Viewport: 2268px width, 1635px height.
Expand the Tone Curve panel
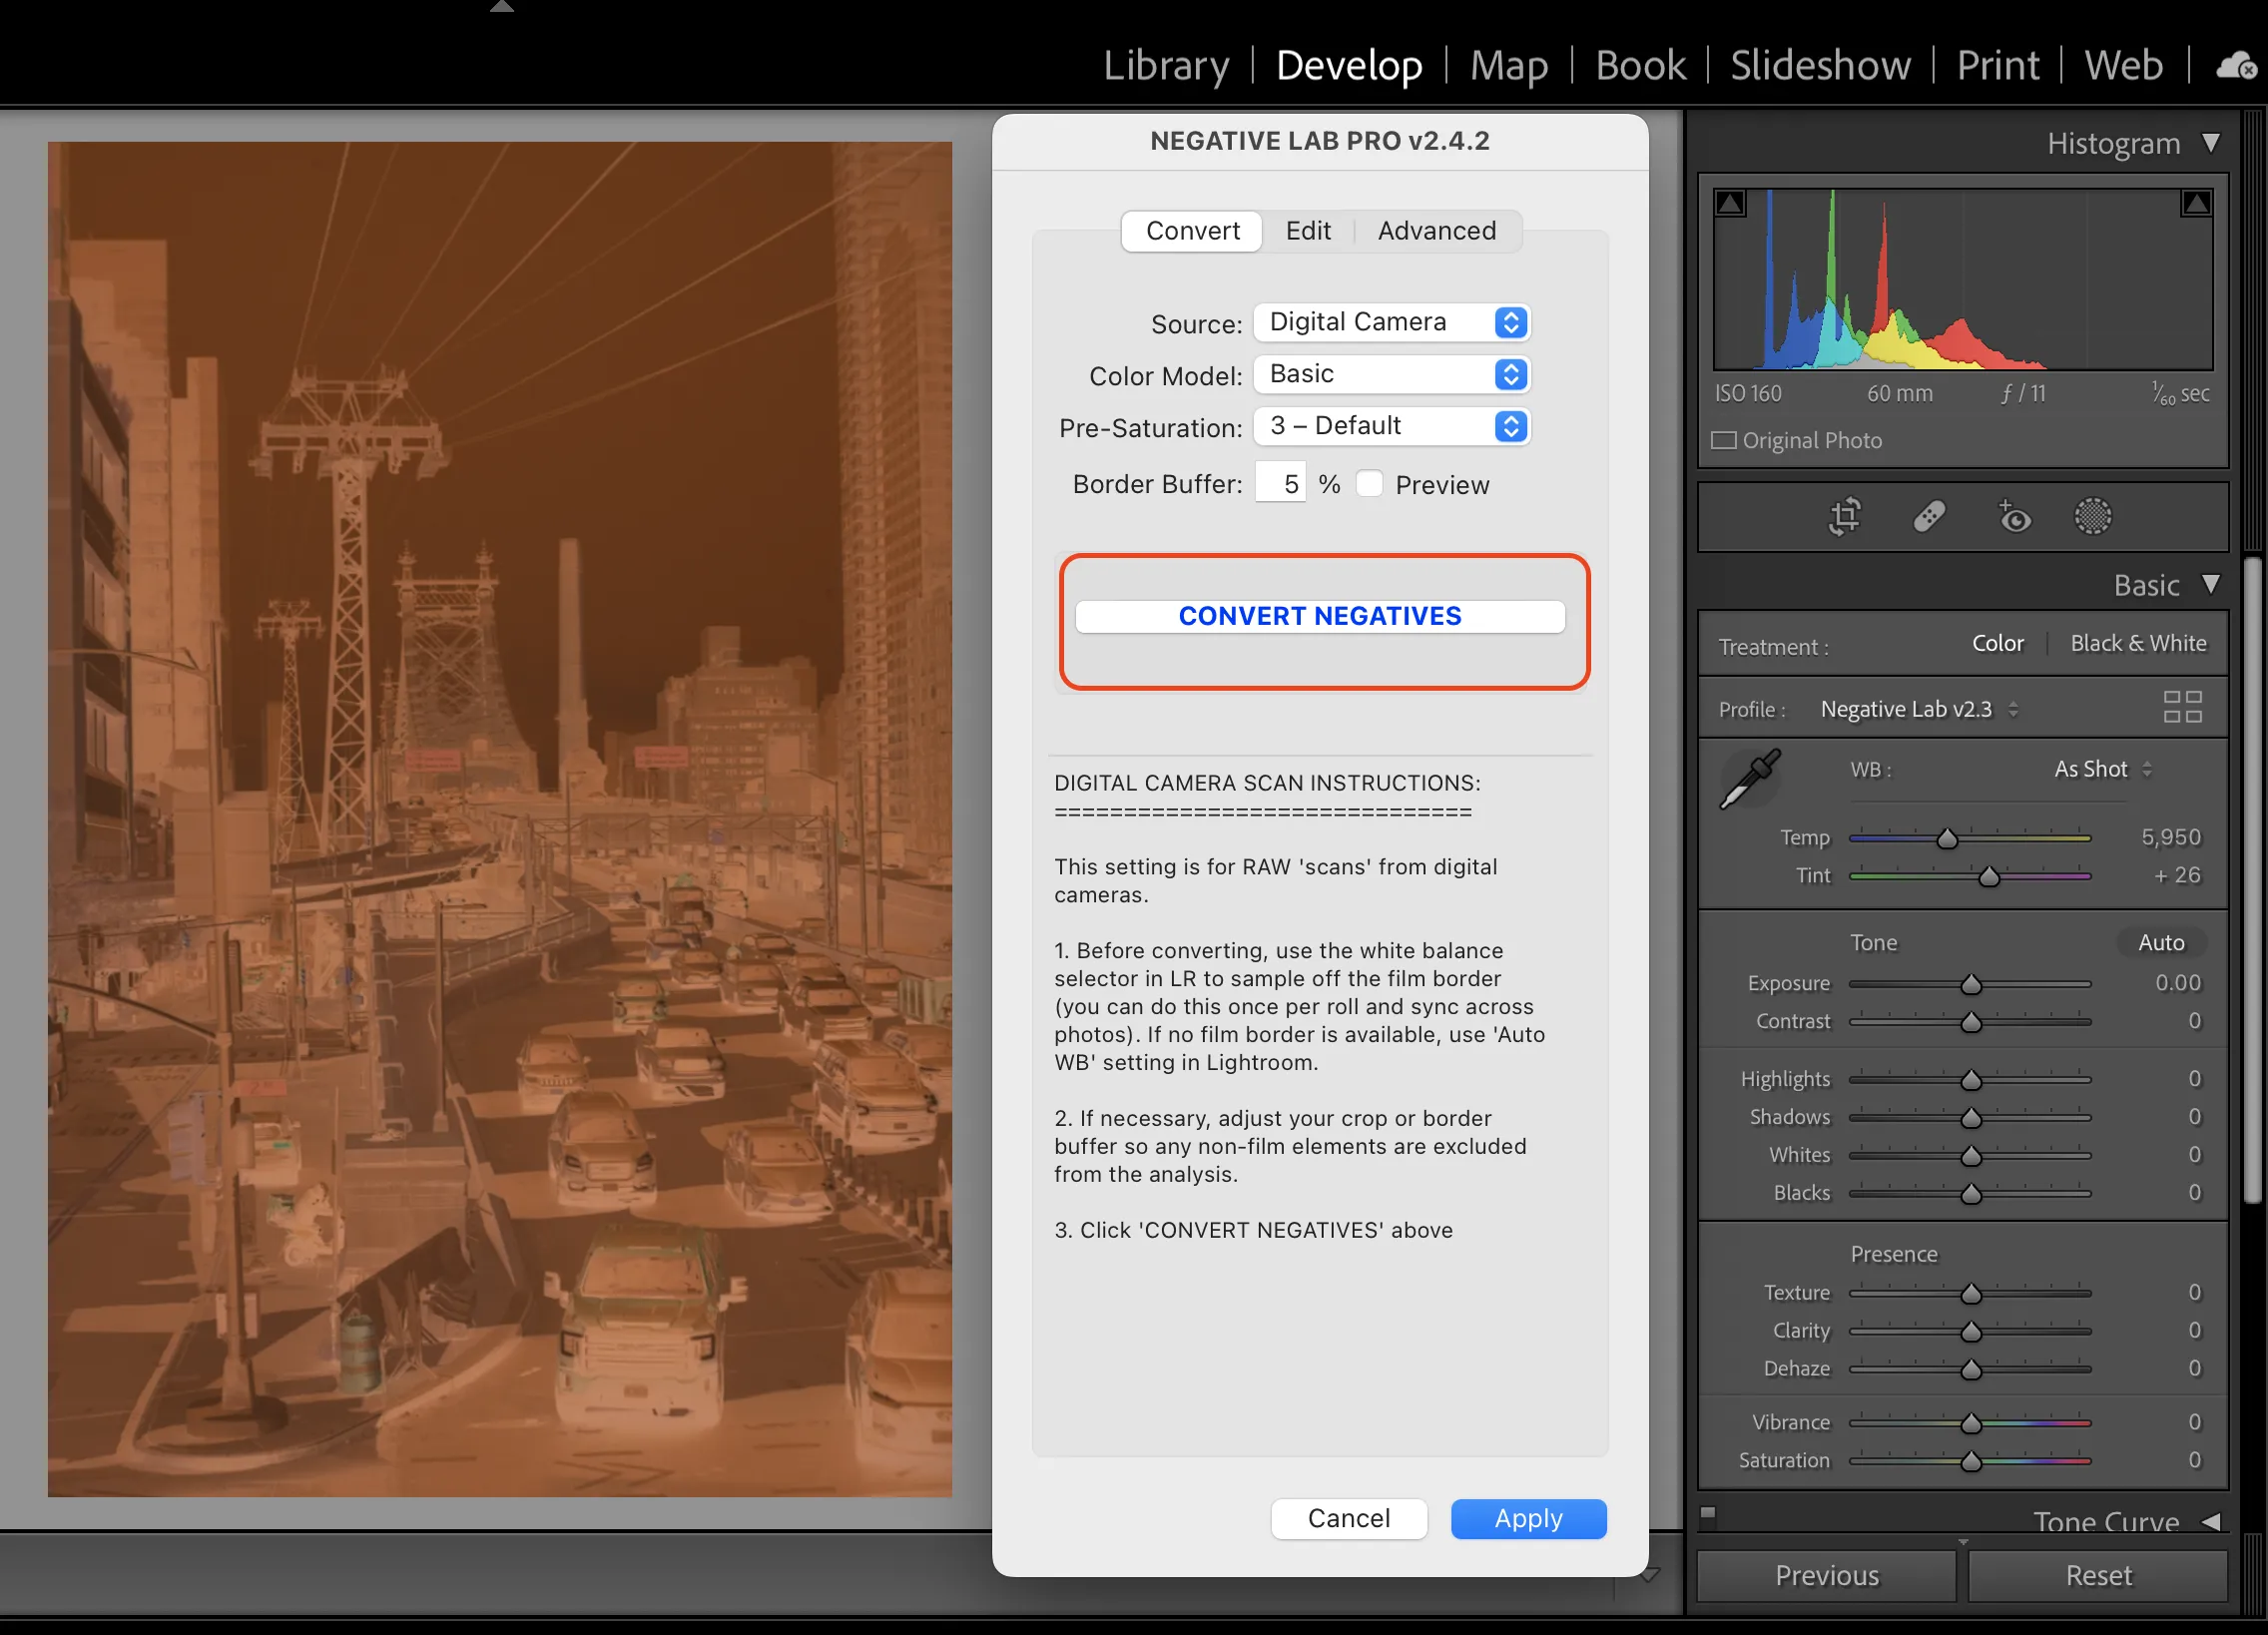click(2211, 1521)
